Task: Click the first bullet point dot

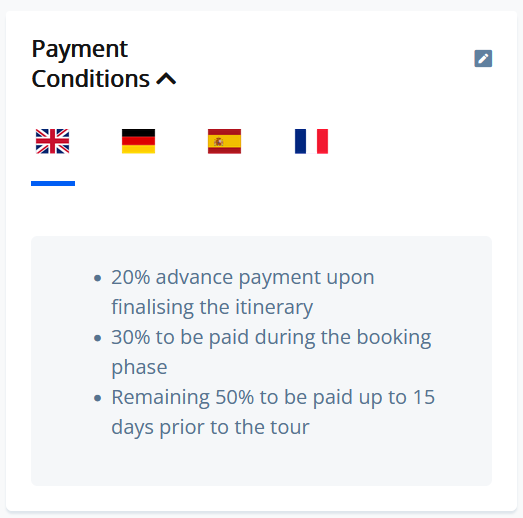Action: point(97,278)
